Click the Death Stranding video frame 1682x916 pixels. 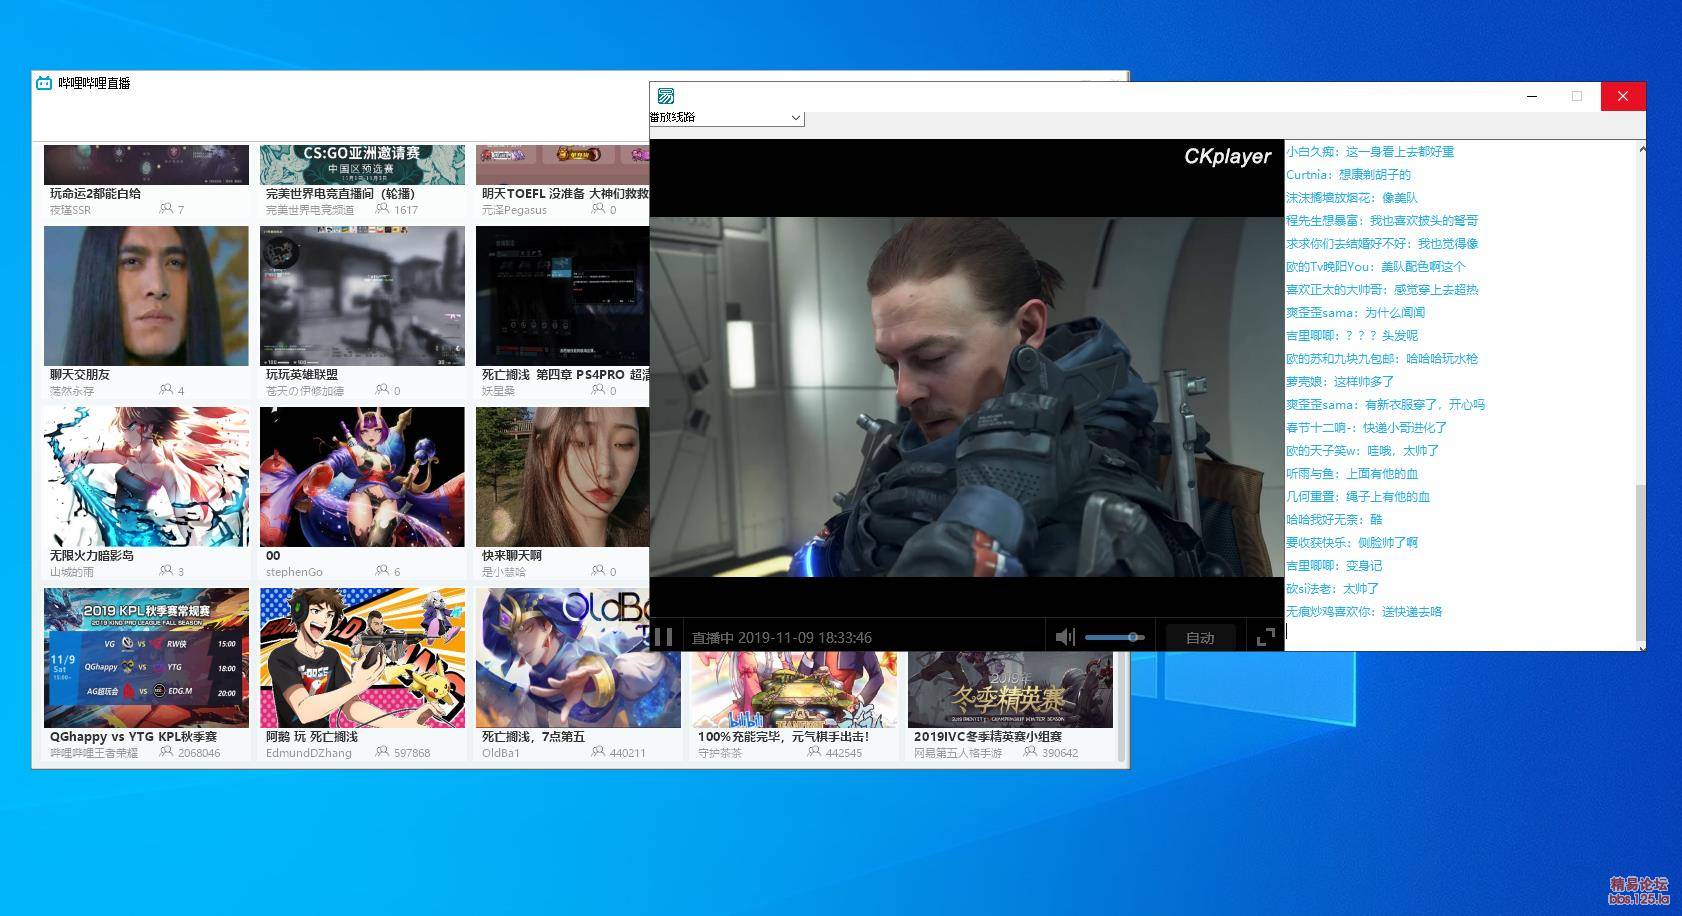point(966,396)
